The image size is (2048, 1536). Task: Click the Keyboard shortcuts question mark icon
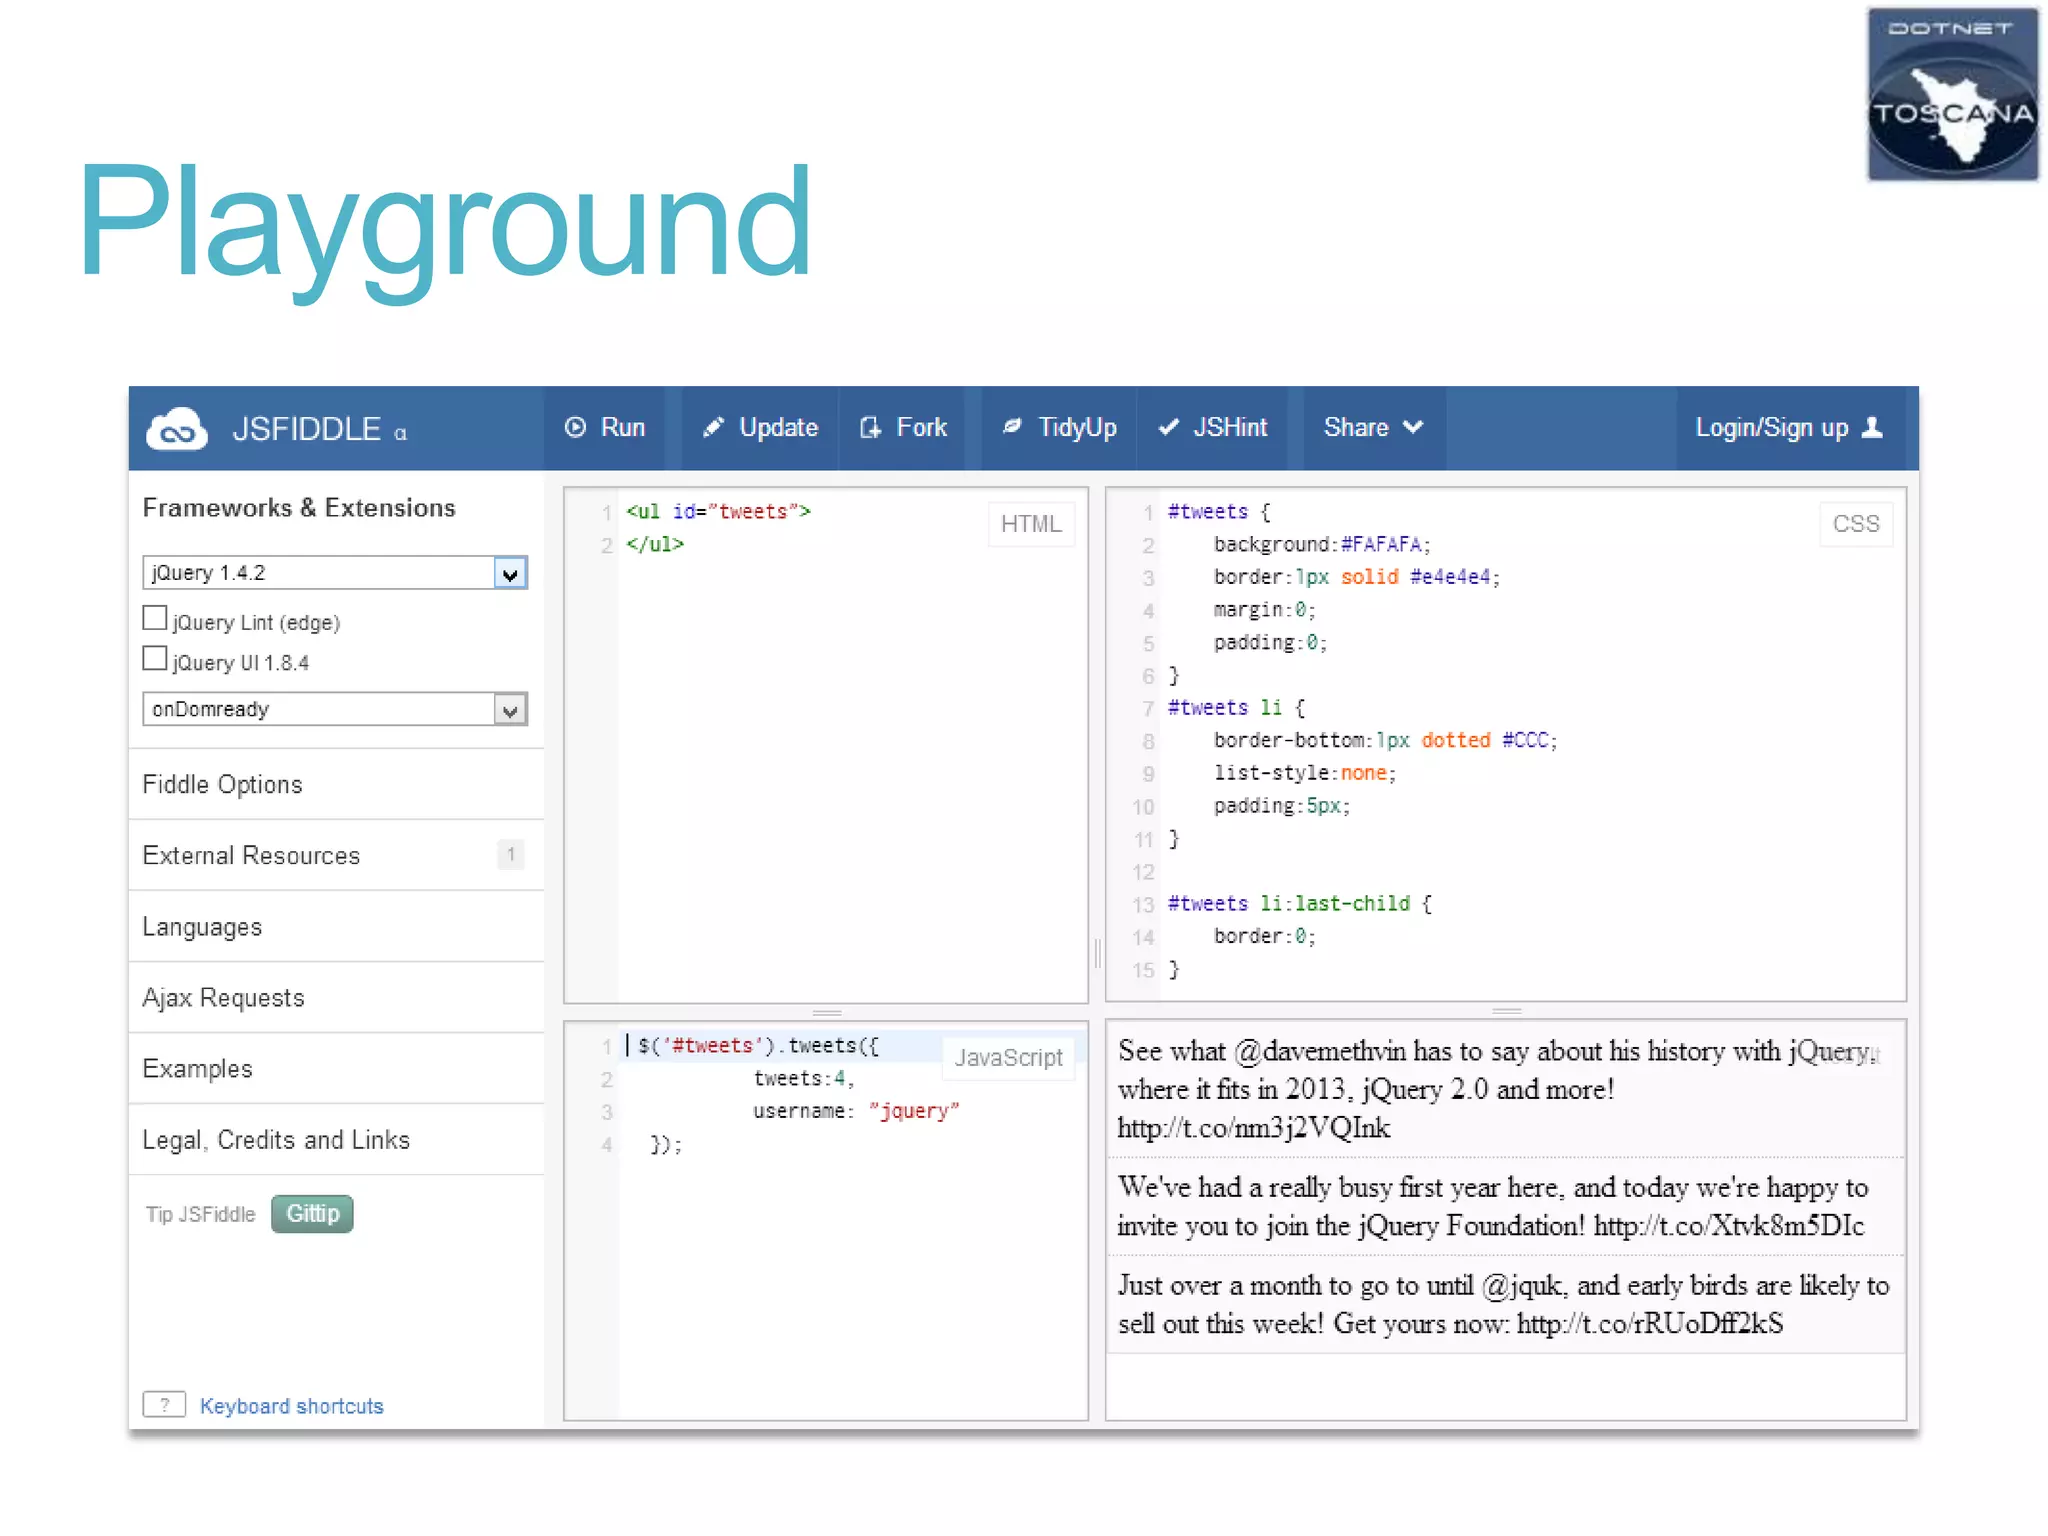(x=164, y=1404)
